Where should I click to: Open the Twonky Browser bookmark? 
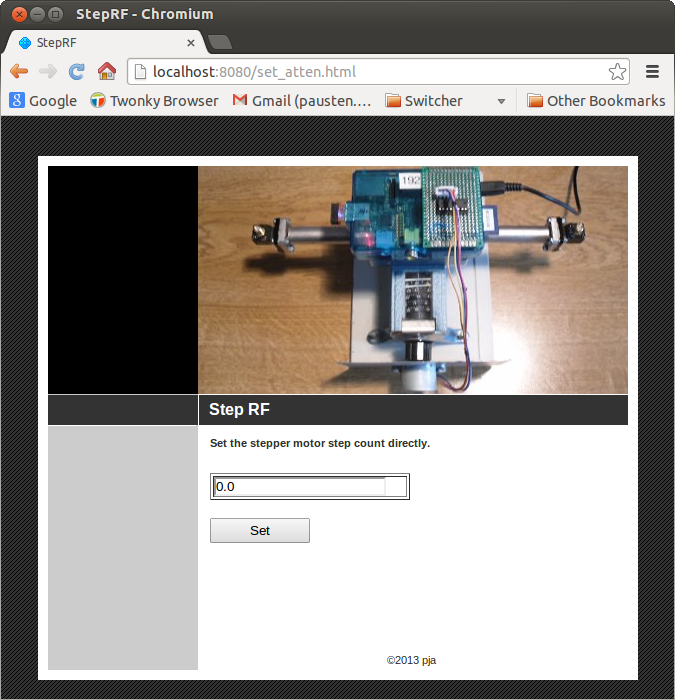click(x=154, y=100)
